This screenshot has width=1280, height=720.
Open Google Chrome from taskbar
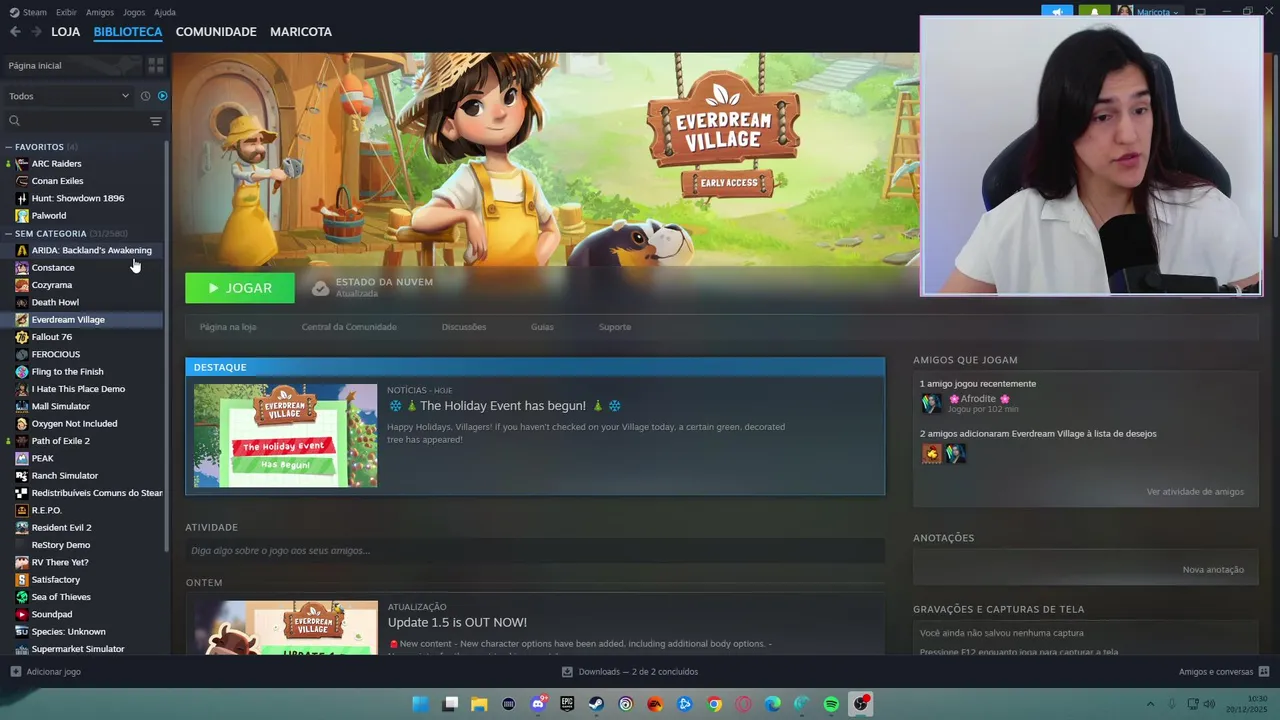(714, 704)
